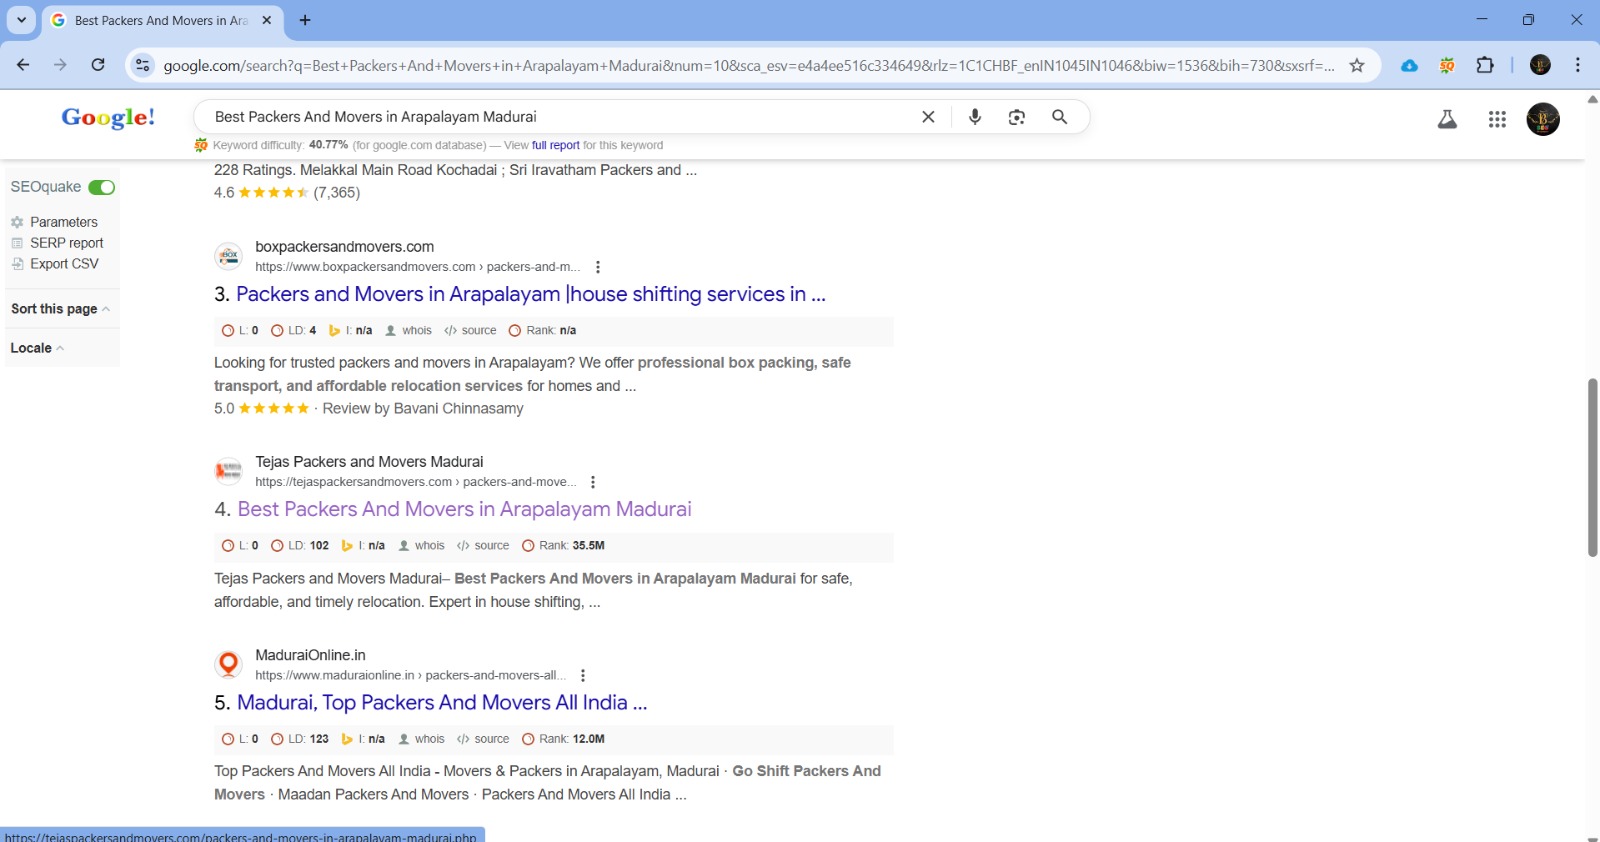This screenshot has width=1600, height=842.
Task: Open Google Lens image search
Action: click(x=1016, y=117)
